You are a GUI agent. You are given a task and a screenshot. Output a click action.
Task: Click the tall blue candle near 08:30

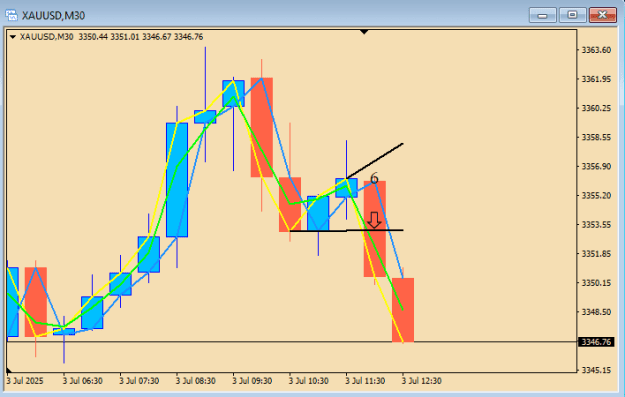tap(177, 180)
